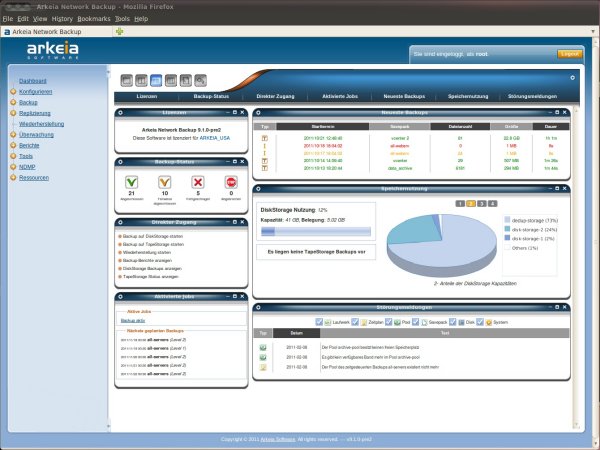Open the Firefox Tools menu
Screen dimensions: 600x450
click(122, 19)
